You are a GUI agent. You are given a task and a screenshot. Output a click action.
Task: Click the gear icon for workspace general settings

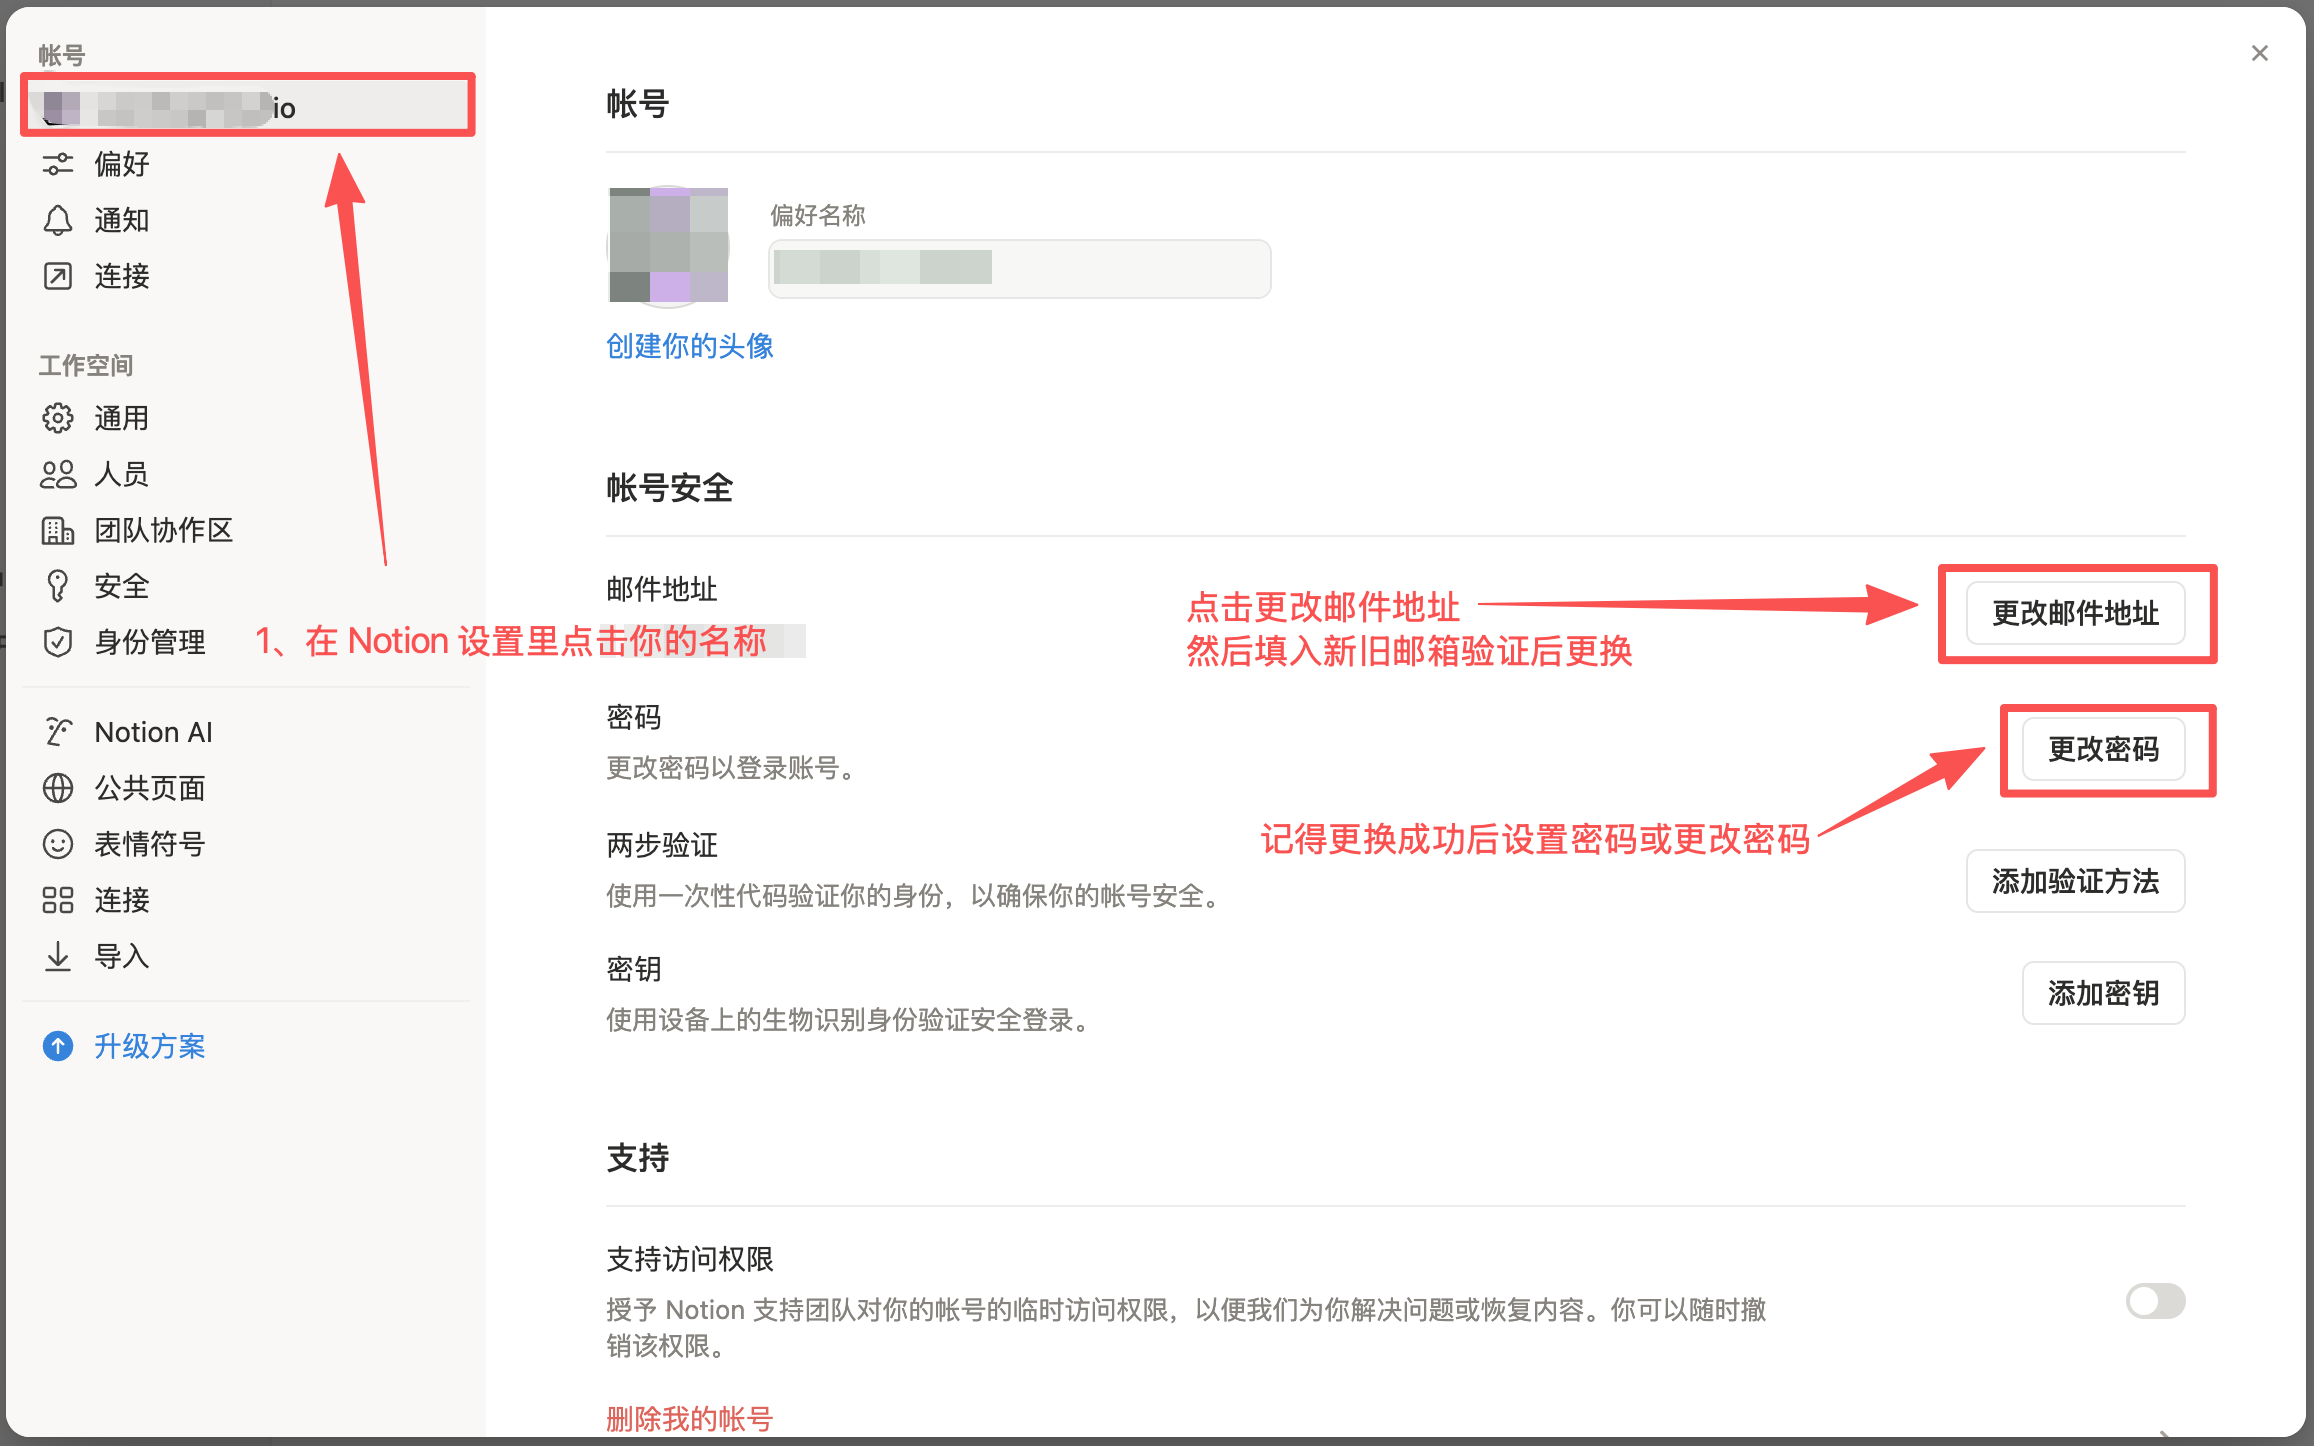(58, 418)
